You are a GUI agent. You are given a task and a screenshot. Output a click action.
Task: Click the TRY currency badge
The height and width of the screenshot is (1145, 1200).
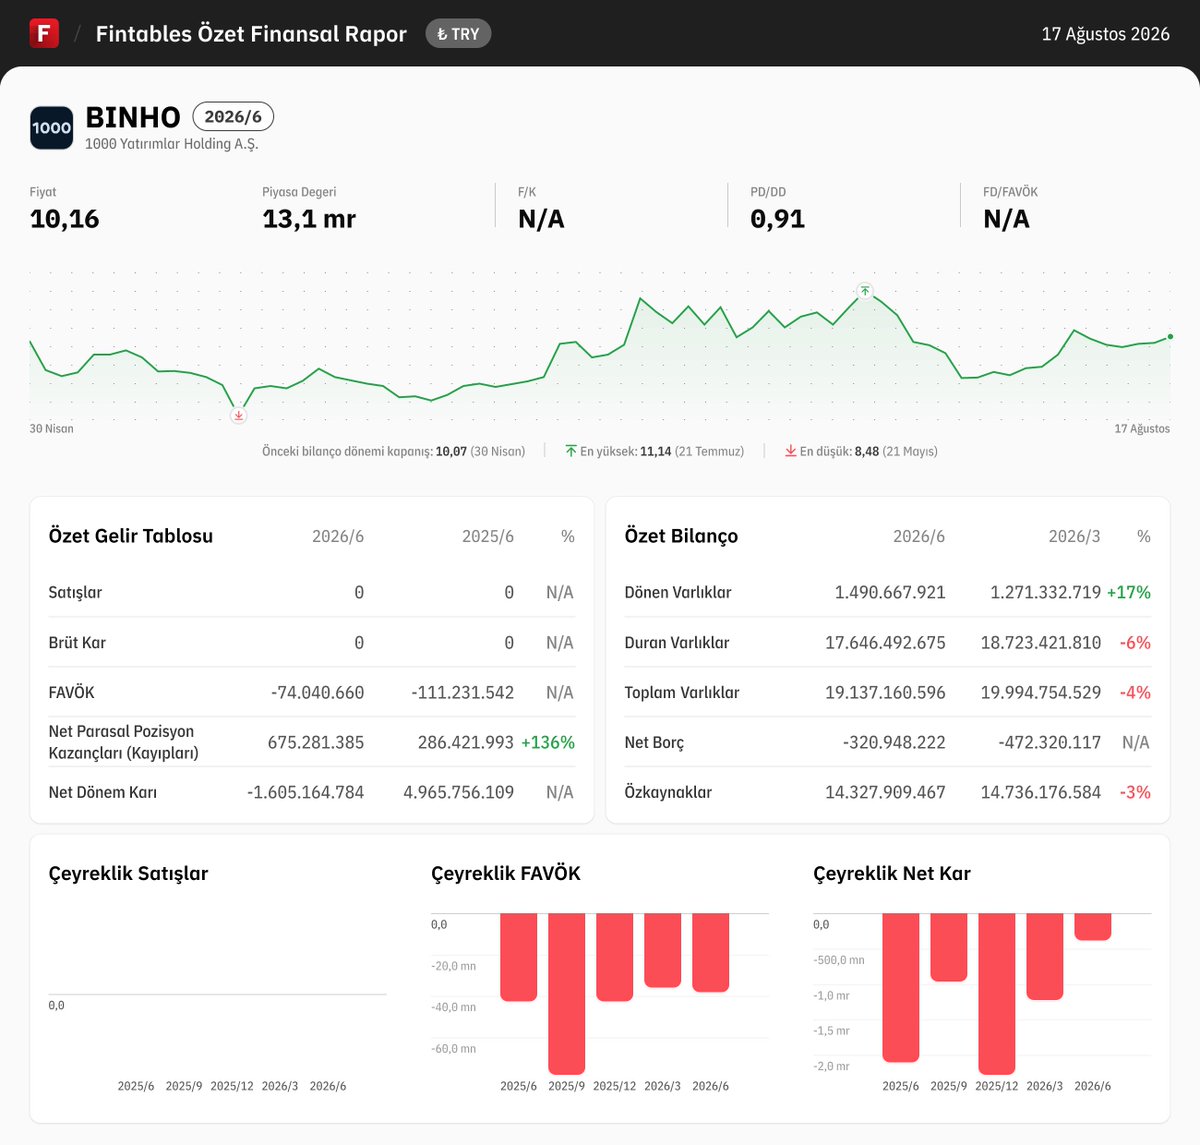(x=458, y=34)
